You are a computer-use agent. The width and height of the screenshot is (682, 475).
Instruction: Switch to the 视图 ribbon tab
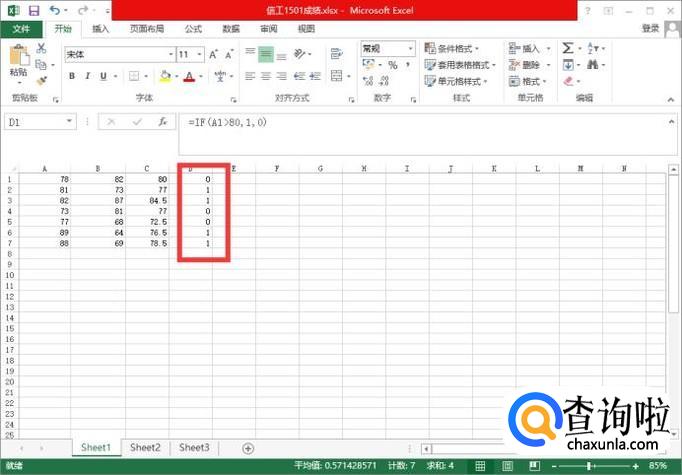point(306,29)
